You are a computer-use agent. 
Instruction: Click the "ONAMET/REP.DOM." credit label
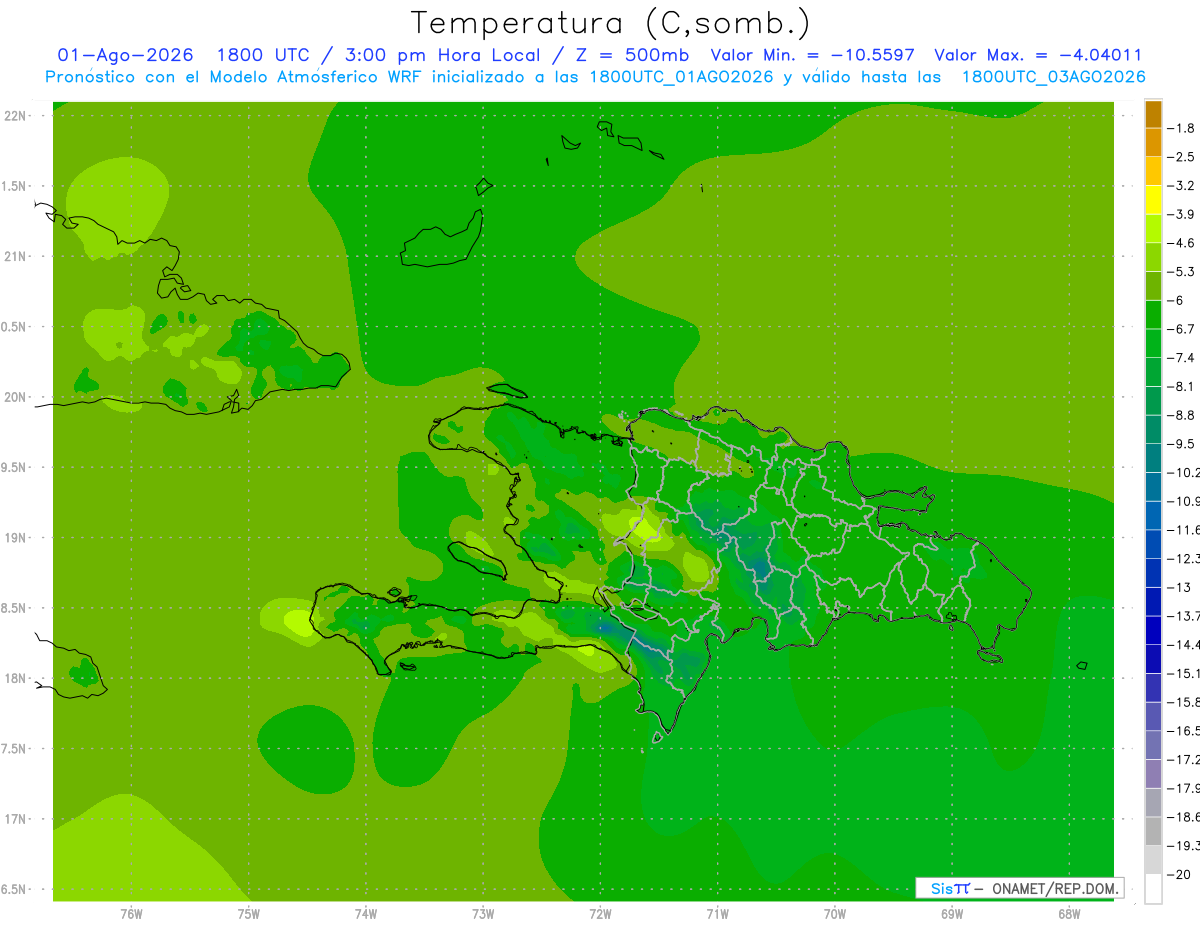[1053, 889]
